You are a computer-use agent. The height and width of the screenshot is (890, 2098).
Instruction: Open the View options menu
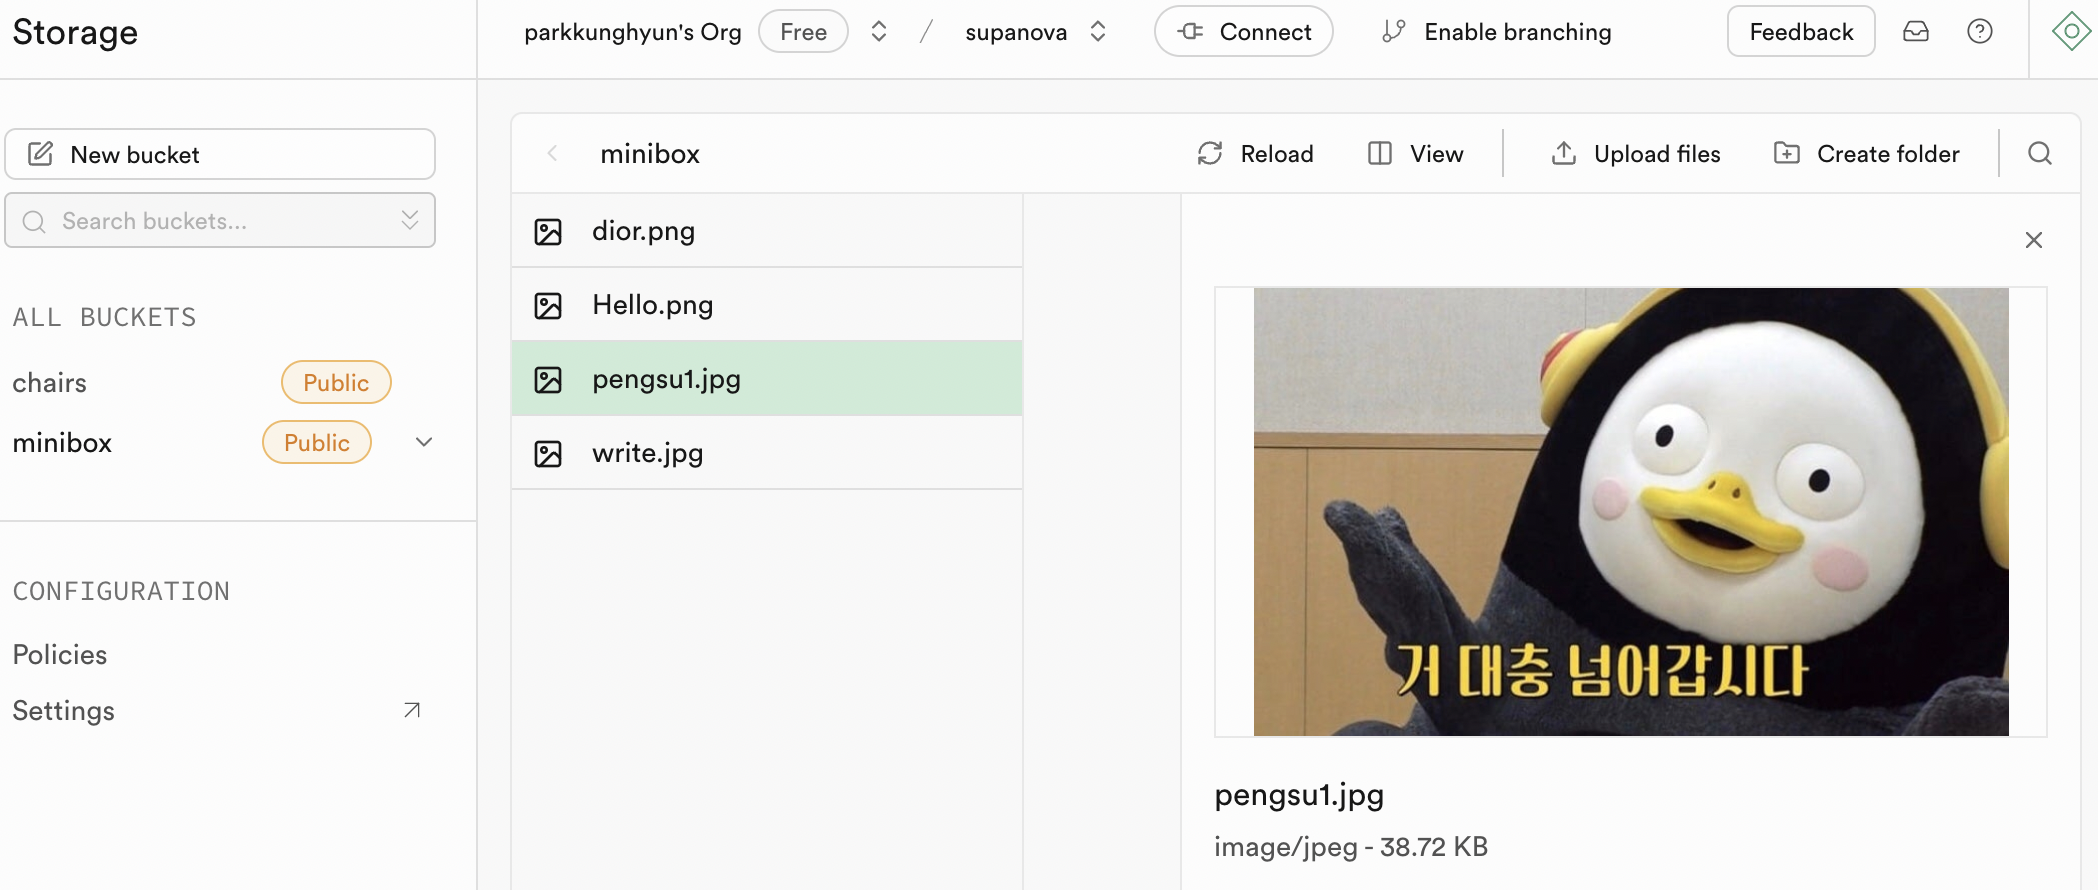point(1416,153)
